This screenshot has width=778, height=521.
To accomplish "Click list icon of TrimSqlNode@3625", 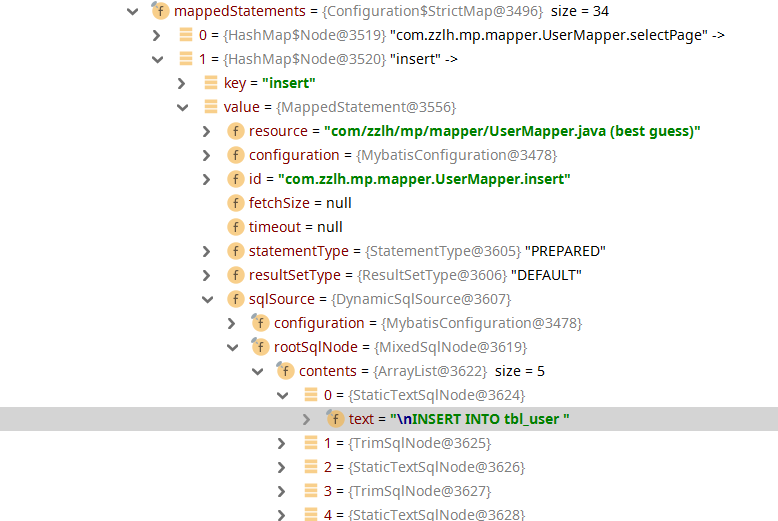I will click(311, 443).
